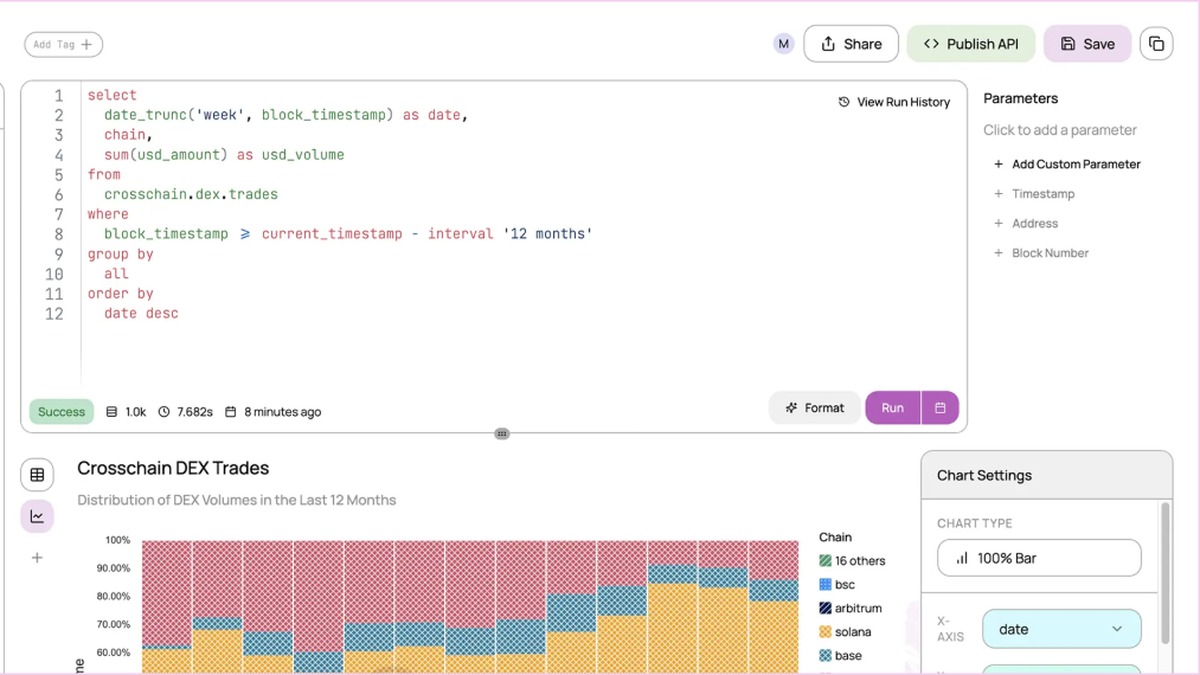Click the Parameters heading
Image resolution: width=1200 pixels, height=675 pixels.
click(x=1021, y=98)
